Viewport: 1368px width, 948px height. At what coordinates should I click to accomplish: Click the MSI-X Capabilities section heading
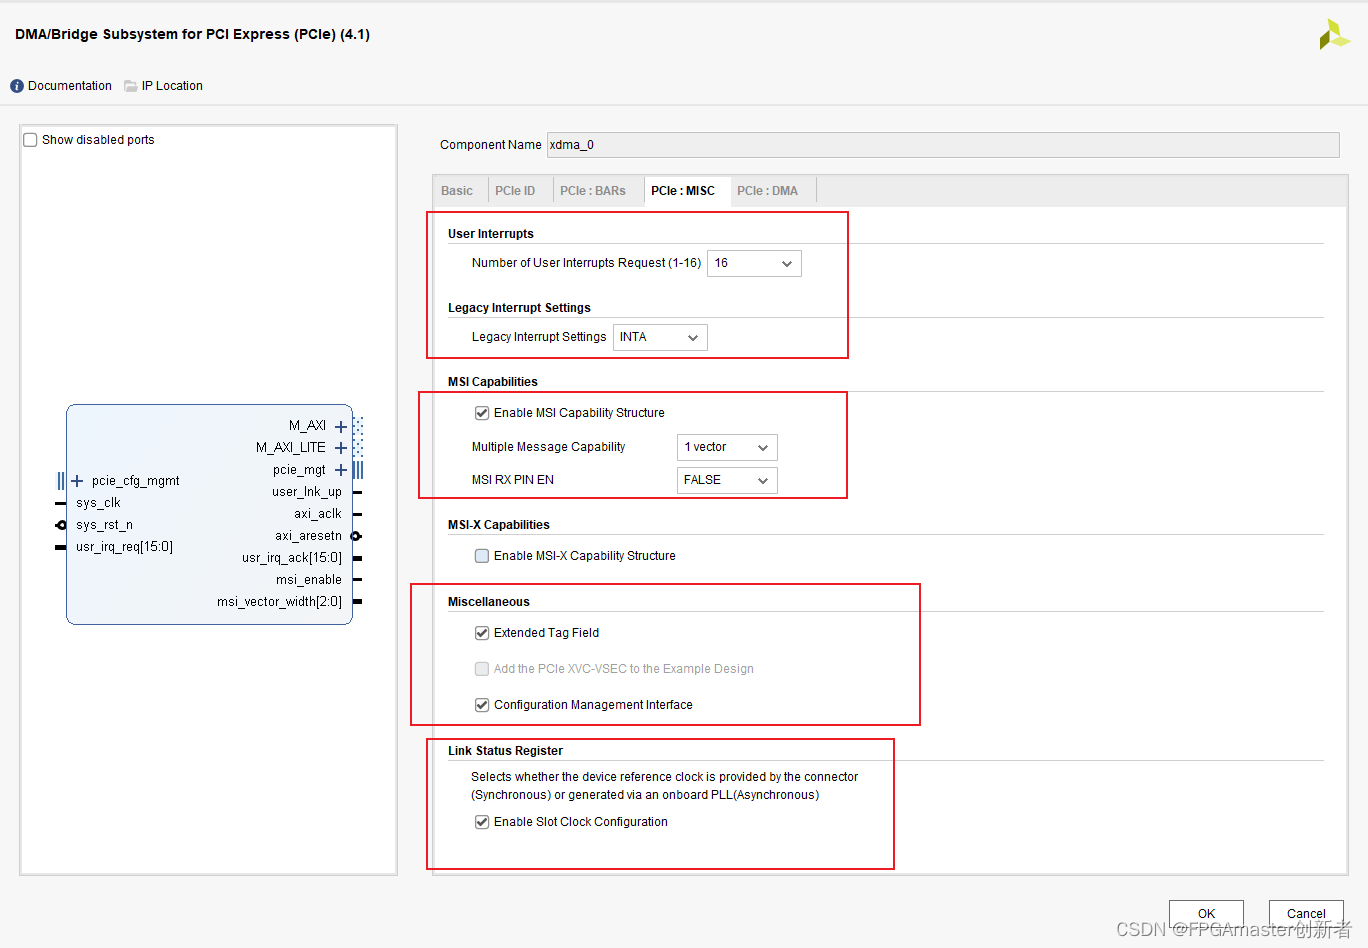(x=499, y=525)
